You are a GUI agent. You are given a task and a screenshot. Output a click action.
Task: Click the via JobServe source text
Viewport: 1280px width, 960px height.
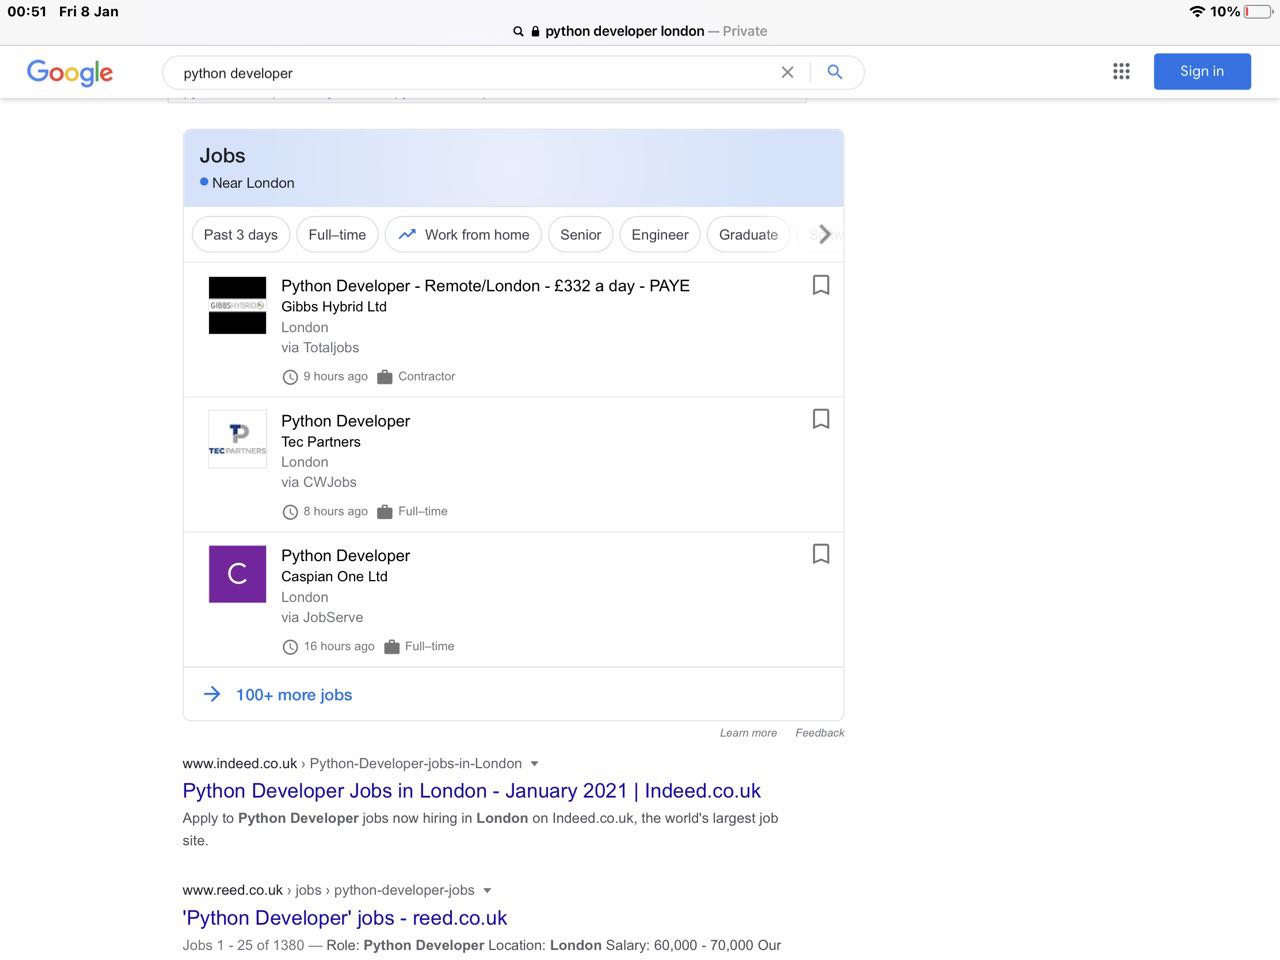[x=322, y=618]
